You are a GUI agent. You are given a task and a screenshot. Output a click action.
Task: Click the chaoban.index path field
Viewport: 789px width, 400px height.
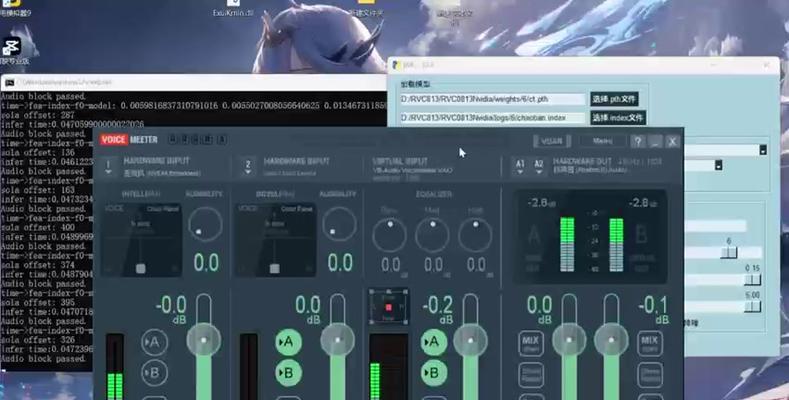493,118
